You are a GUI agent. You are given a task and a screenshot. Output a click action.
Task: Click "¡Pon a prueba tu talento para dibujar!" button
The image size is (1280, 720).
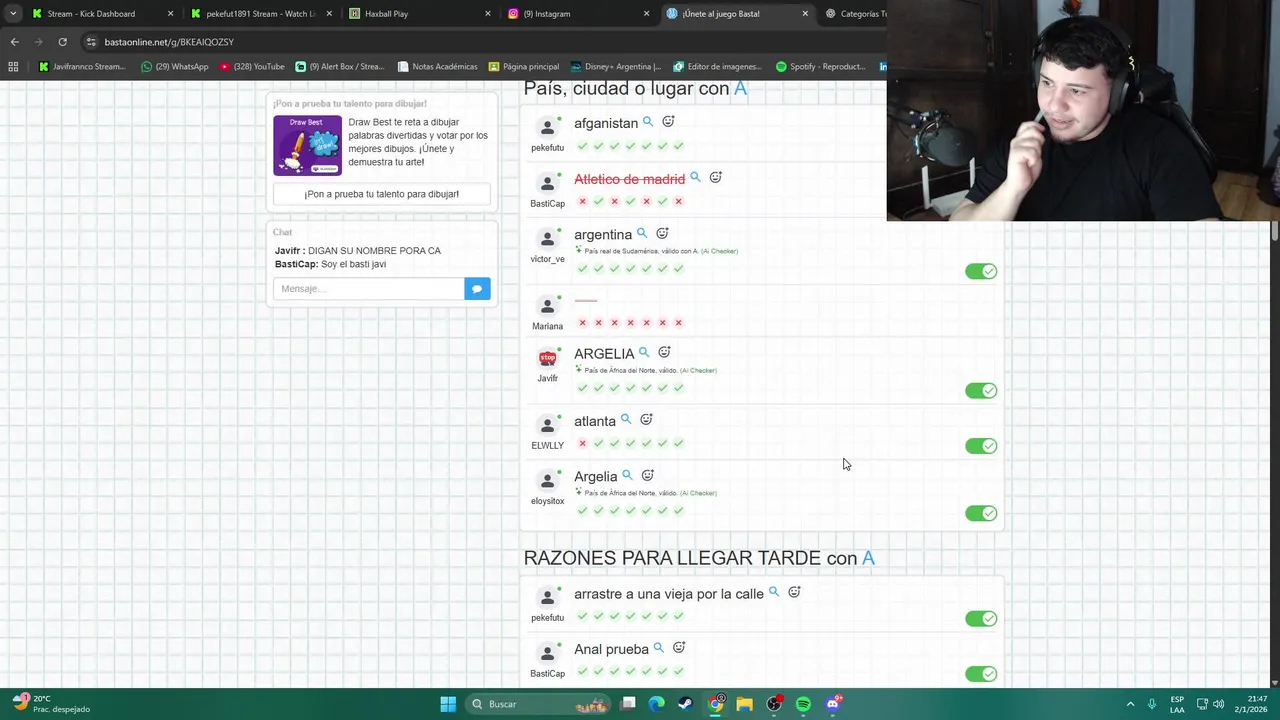click(x=382, y=194)
